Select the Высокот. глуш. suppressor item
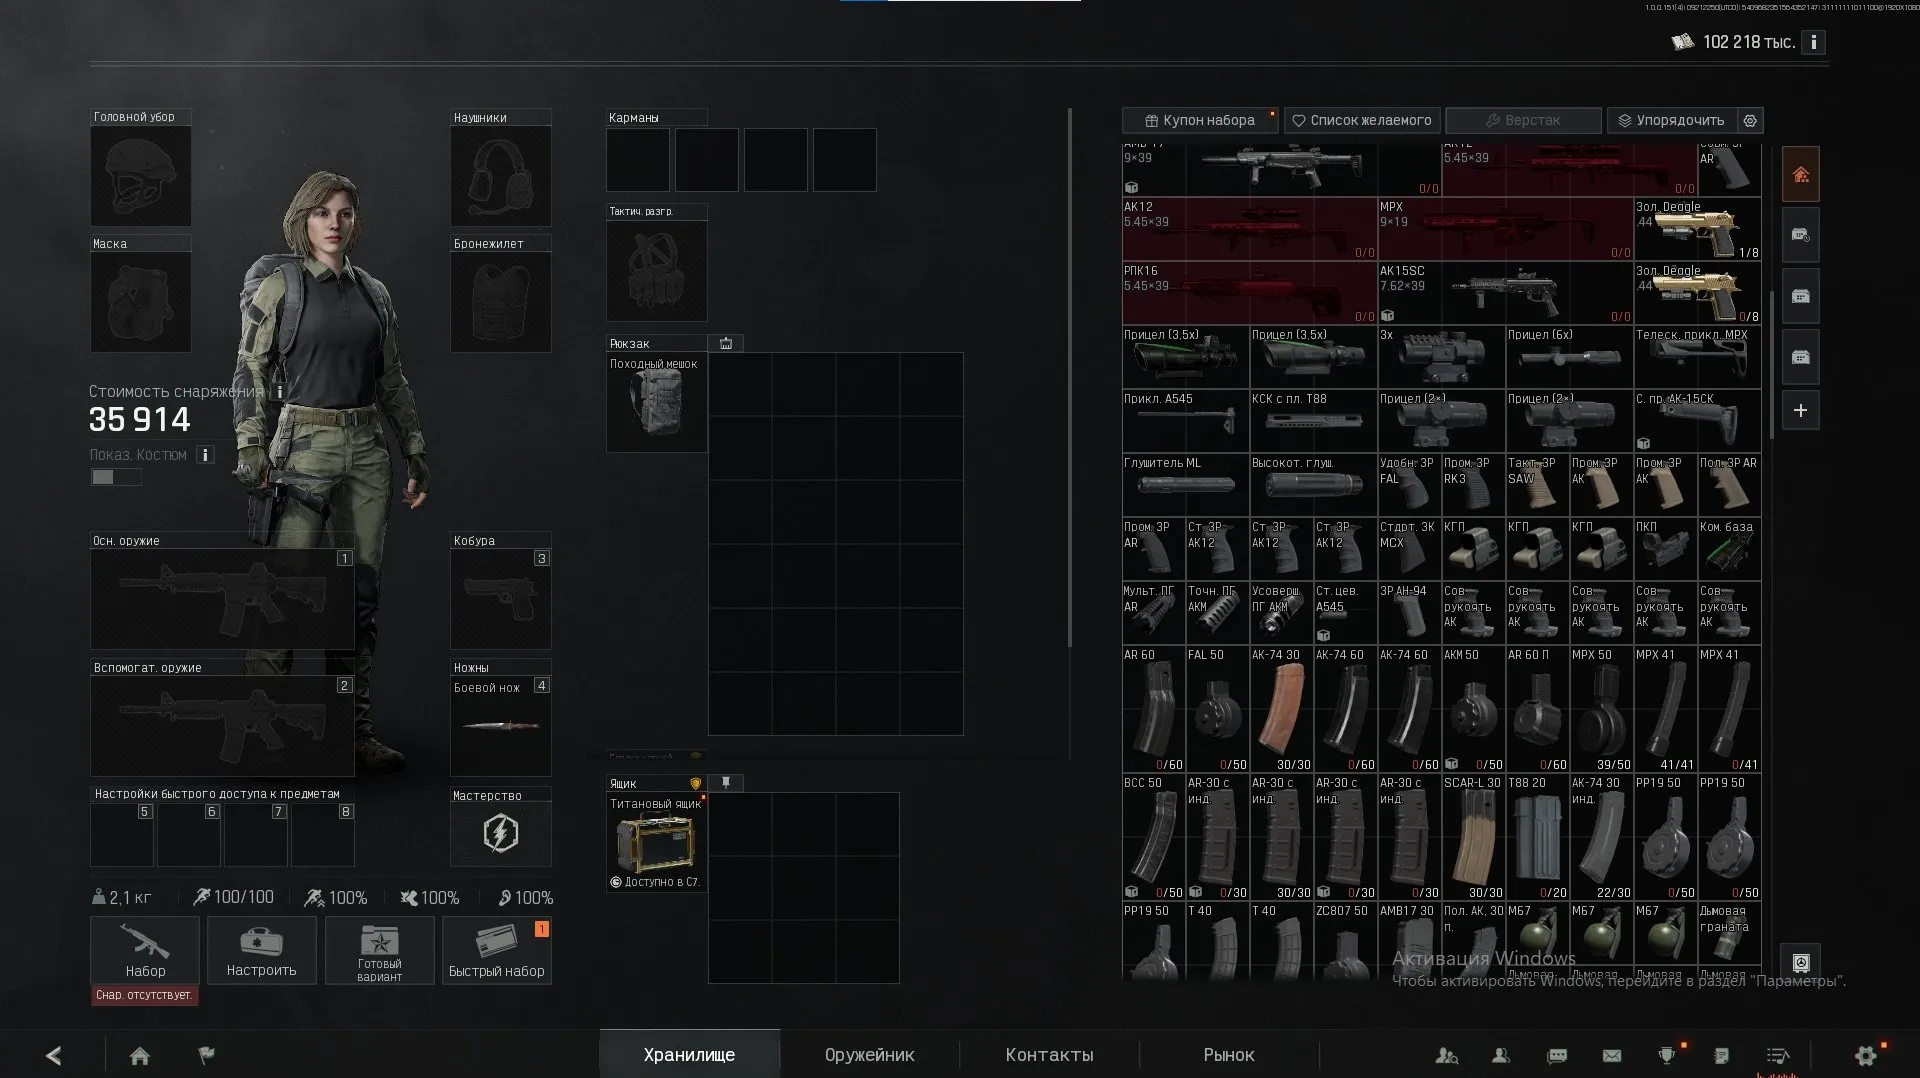1920x1078 pixels. click(1313, 485)
